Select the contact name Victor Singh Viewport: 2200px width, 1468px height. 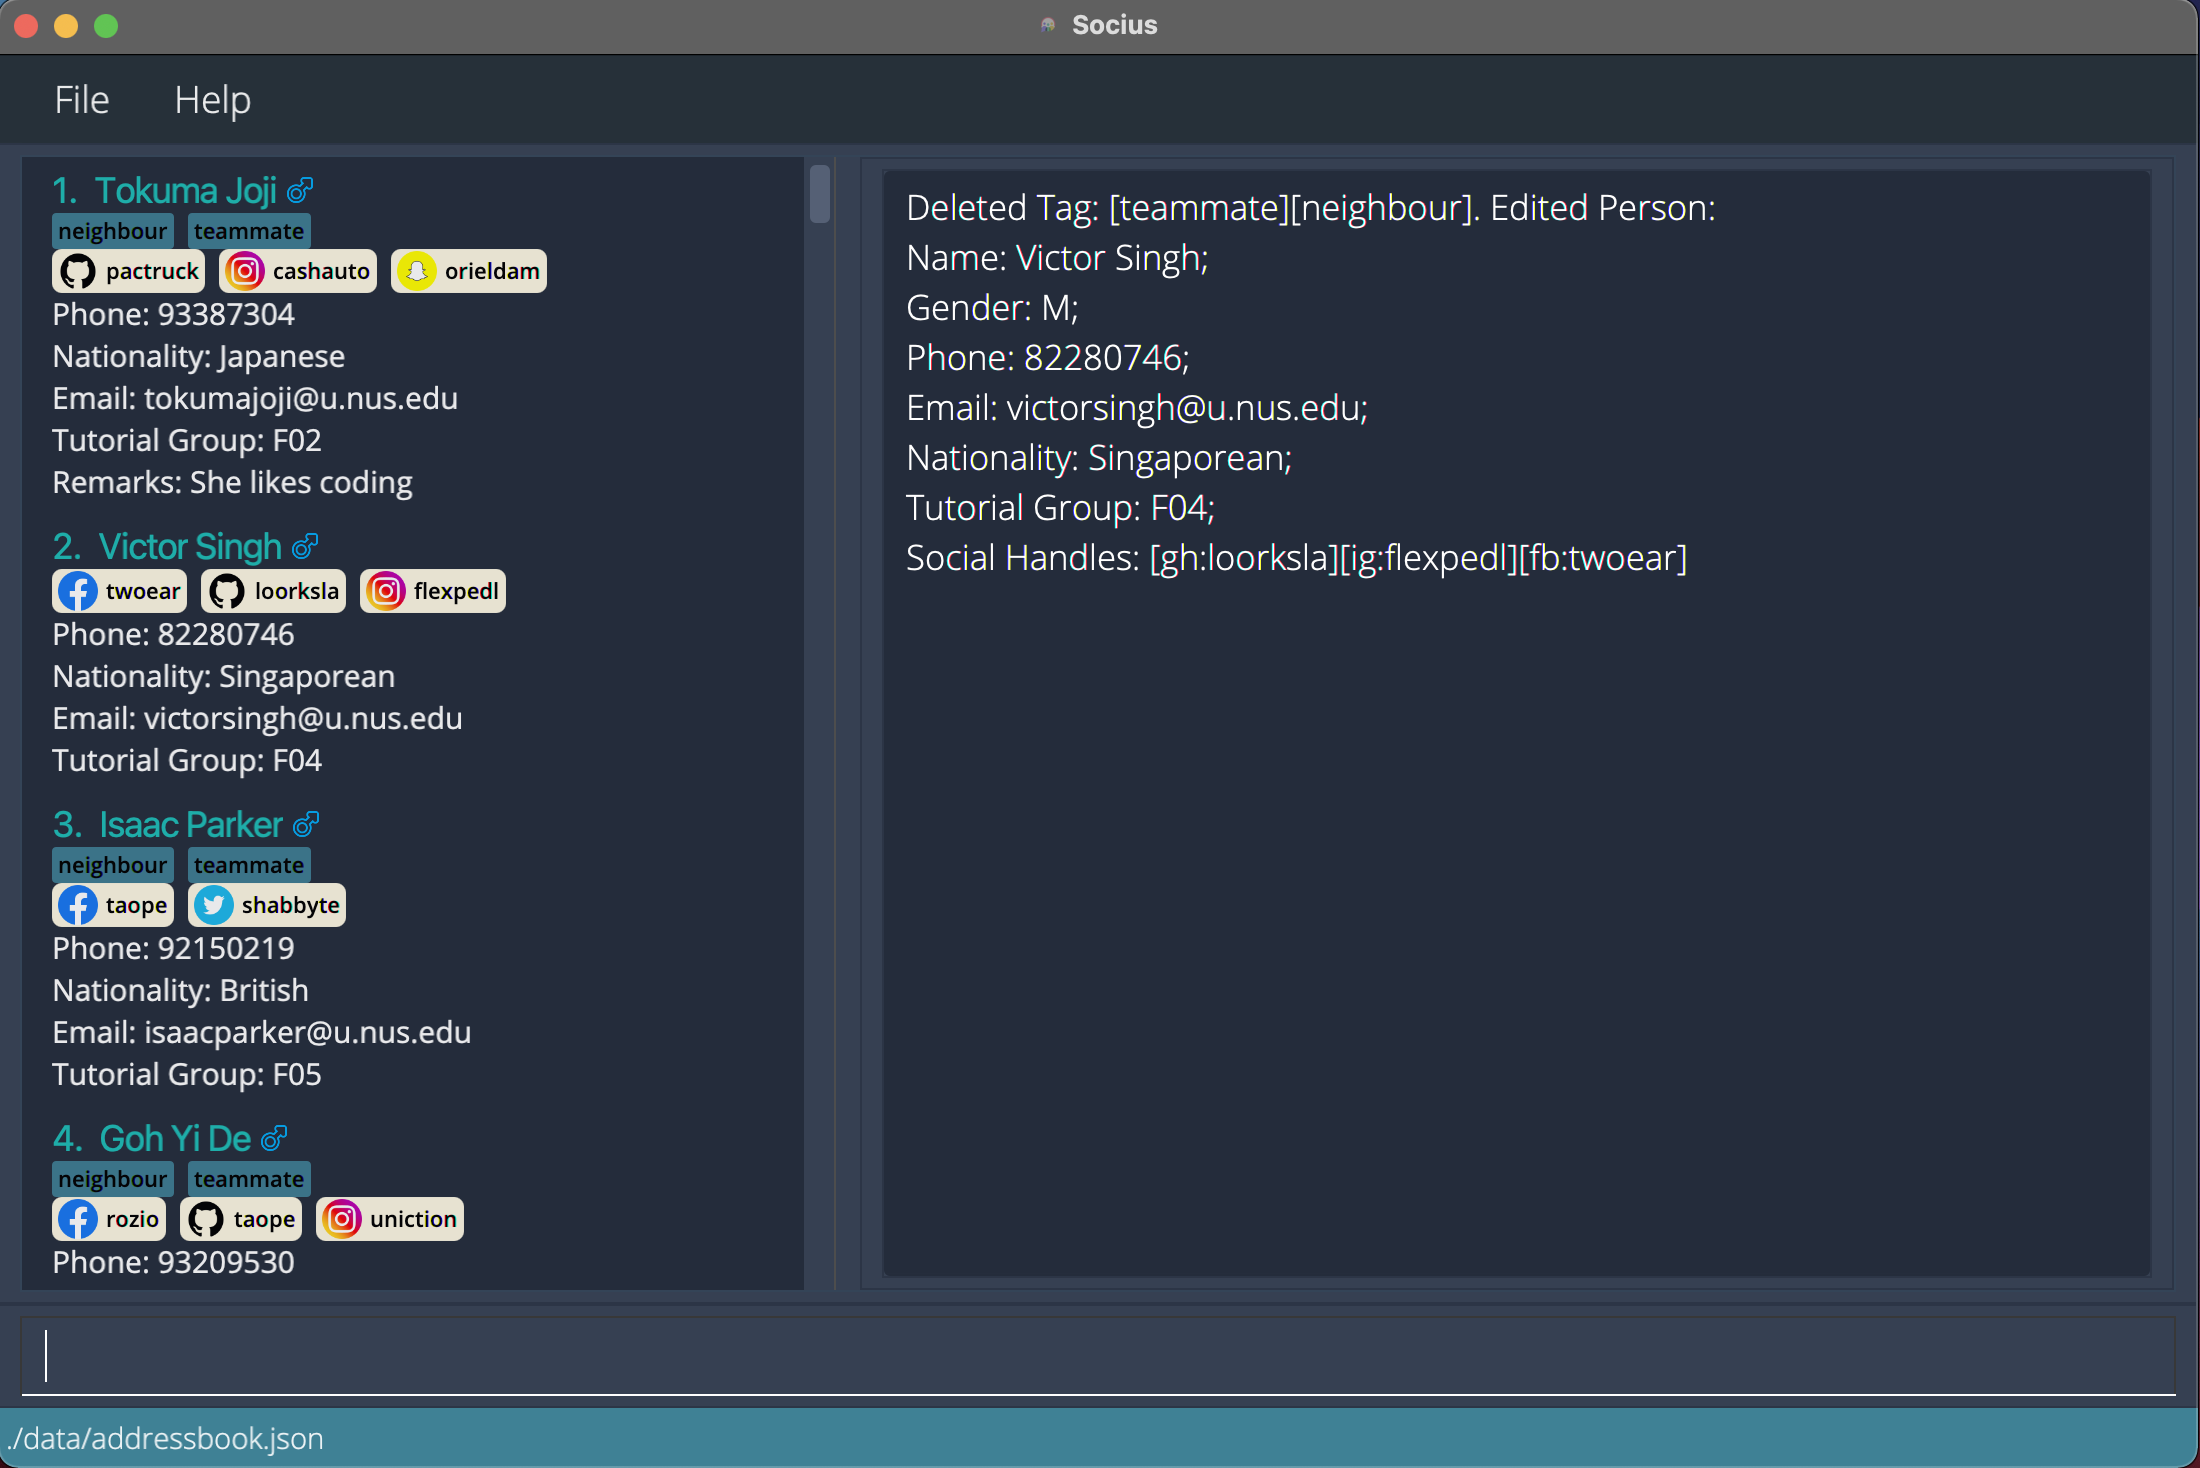pyautogui.click(x=190, y=547)
